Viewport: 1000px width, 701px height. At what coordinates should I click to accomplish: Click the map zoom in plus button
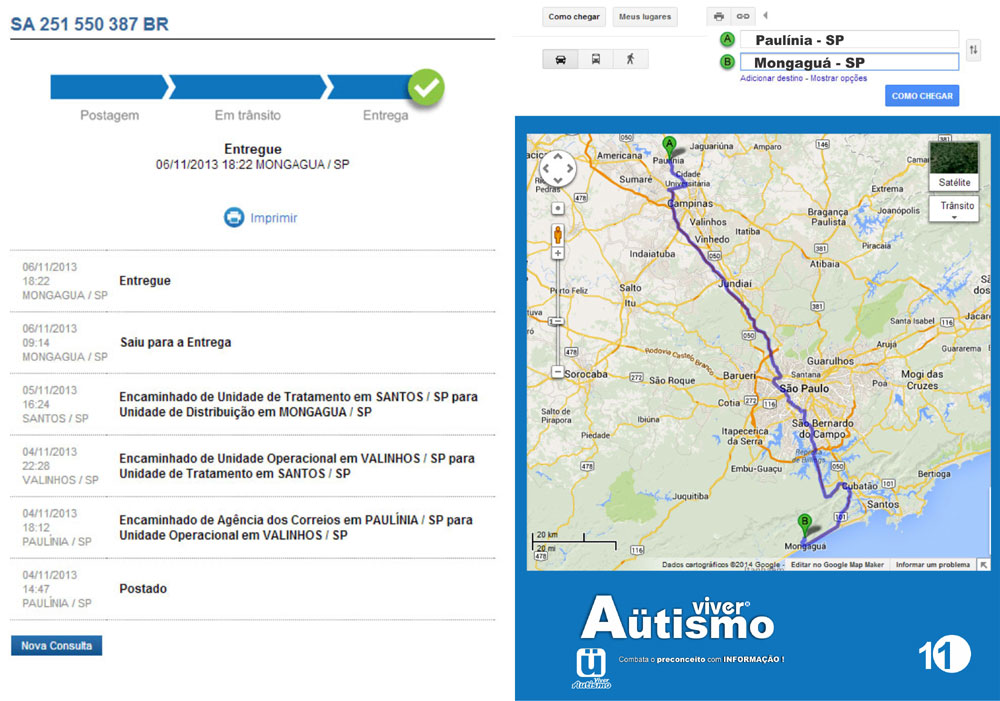pyautogui.click(x=557, y=254)
